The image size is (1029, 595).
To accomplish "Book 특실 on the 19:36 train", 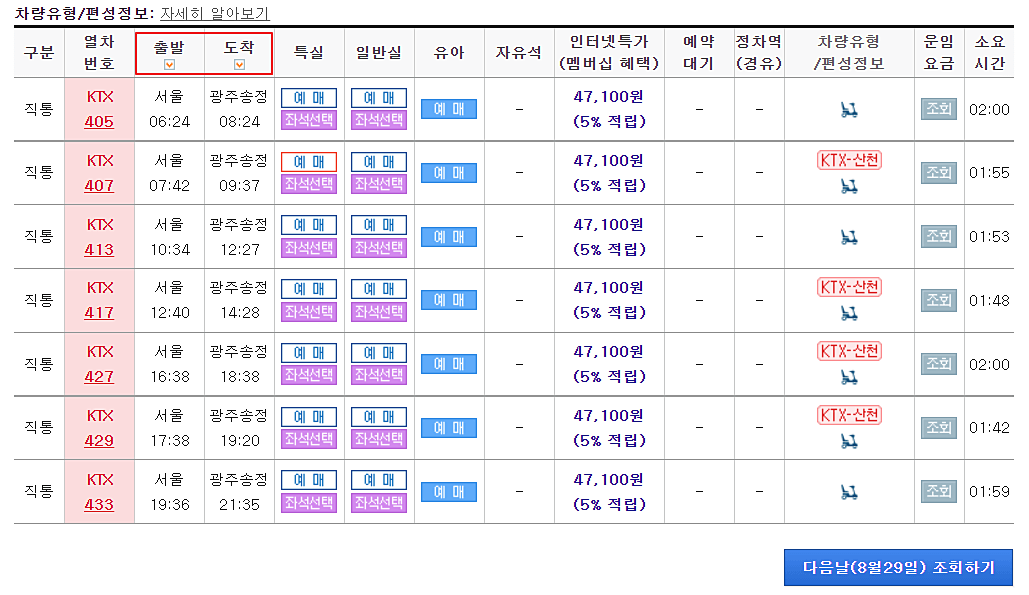I will (309, 480).
